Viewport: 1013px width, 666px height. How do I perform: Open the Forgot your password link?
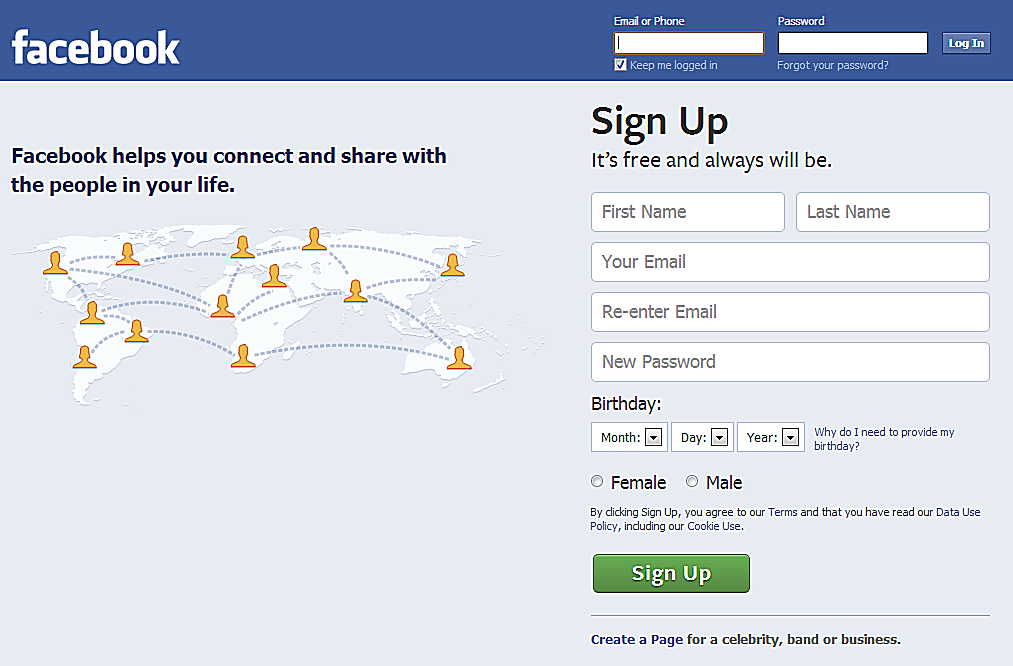tap(832, 65)
